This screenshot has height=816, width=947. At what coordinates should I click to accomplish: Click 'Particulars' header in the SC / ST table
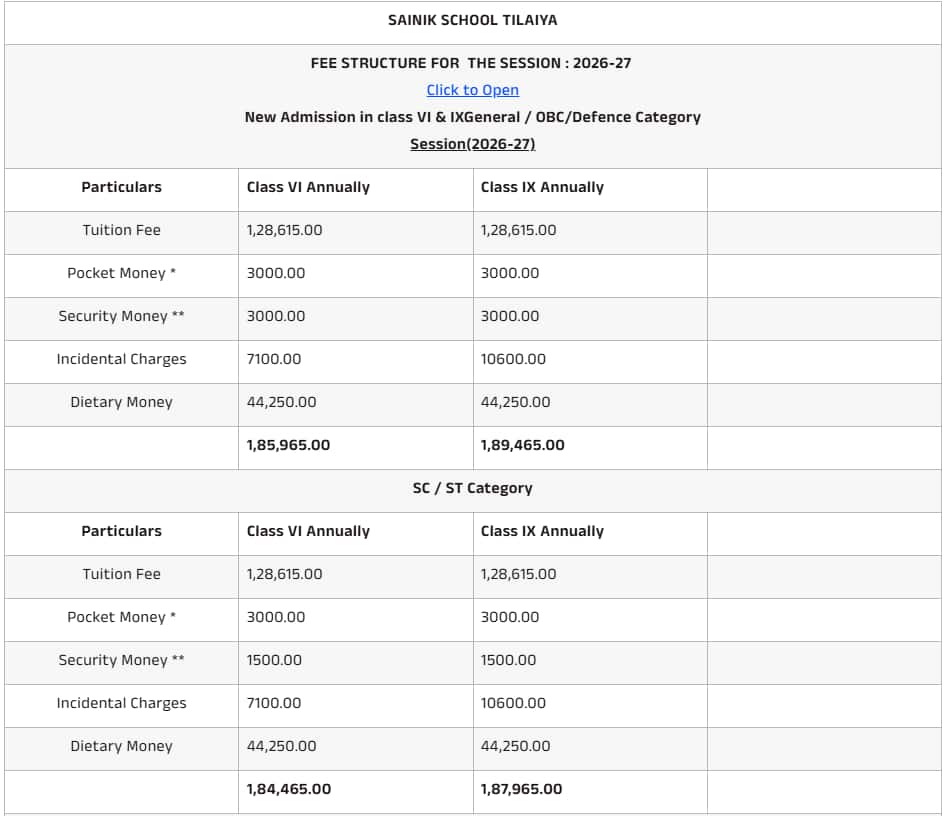pyautogui.click(x=121, y=531)
